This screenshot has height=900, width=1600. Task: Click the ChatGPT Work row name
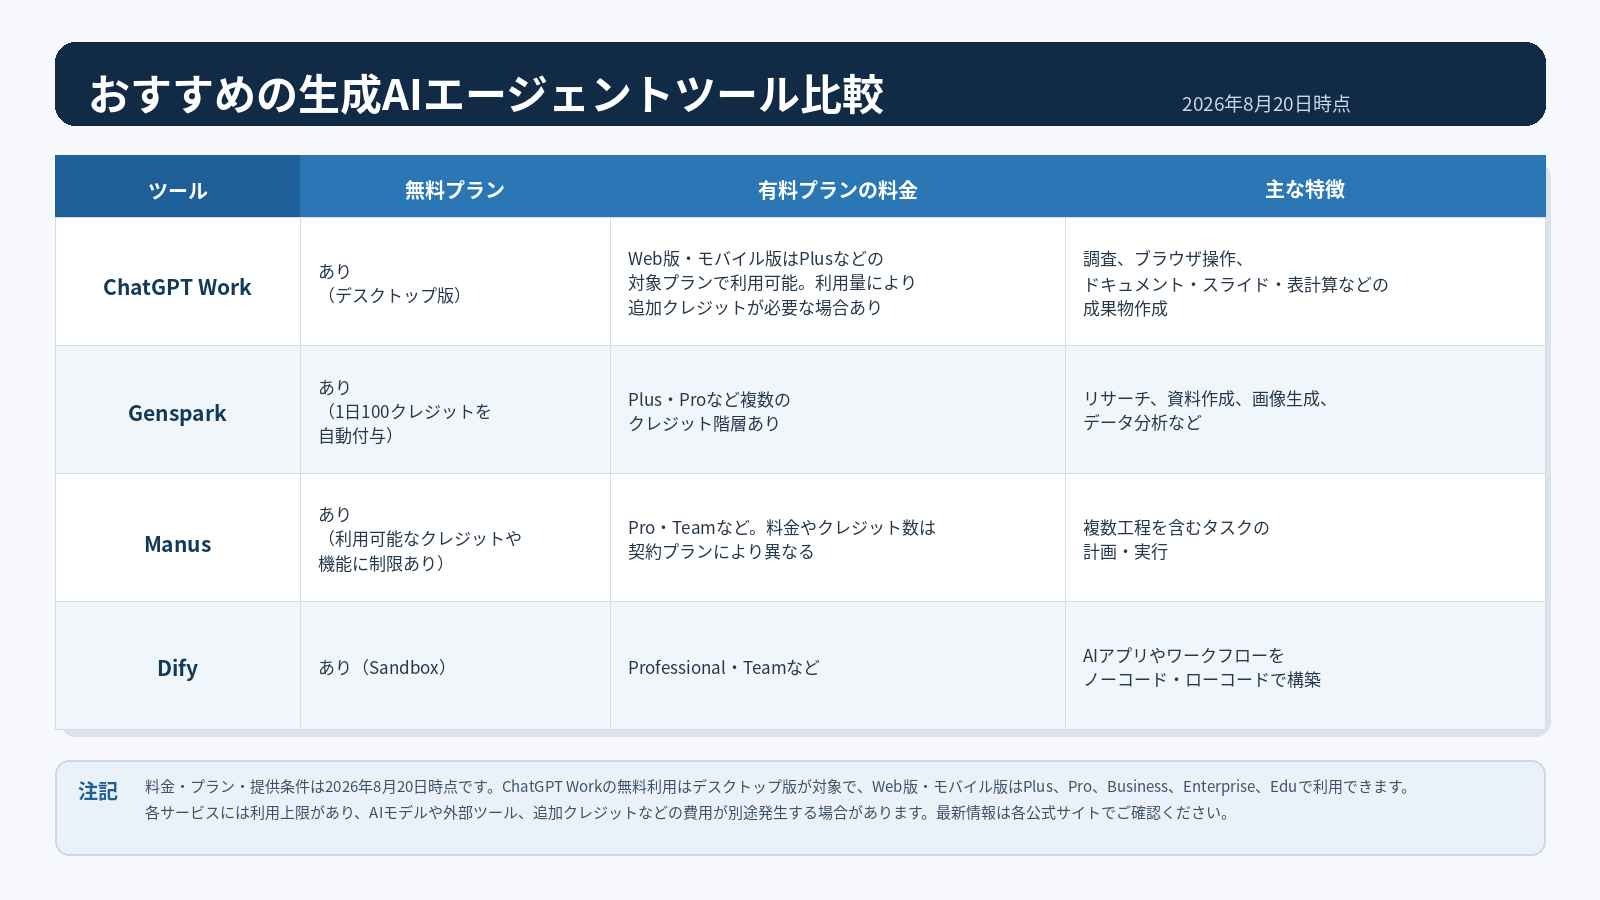(x=177, y=287)
